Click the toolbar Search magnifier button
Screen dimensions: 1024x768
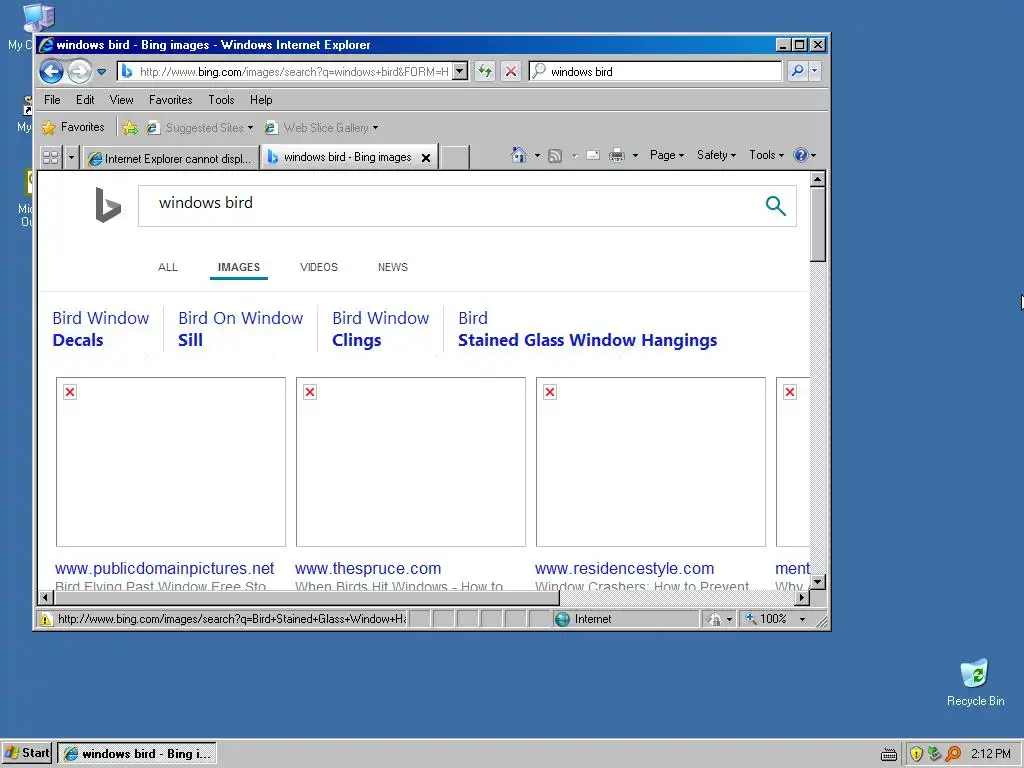coord(797,71)
